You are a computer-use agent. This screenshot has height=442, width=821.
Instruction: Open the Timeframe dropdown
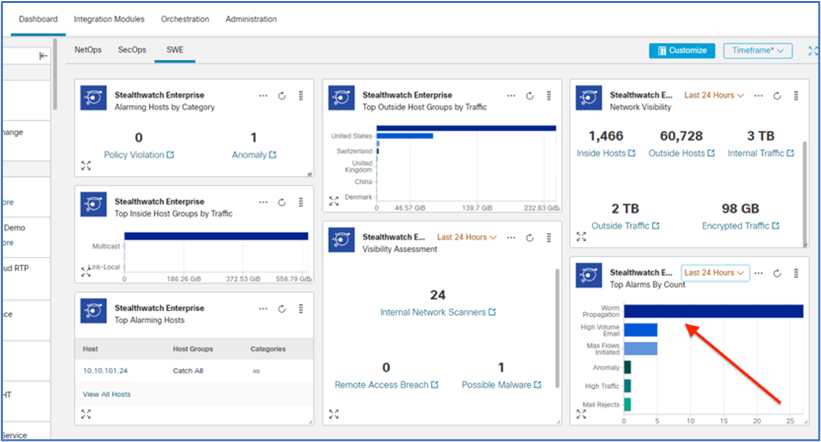pyautogui.click(x=758, y=50)
